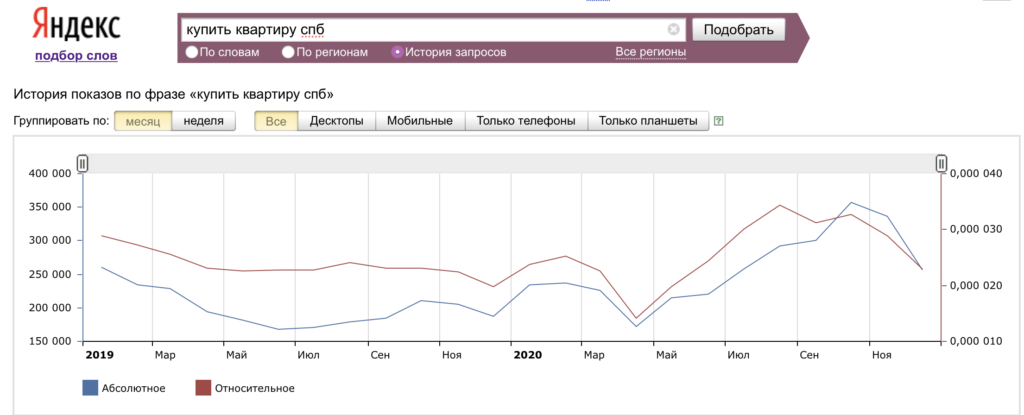Image resolution: width=1024 pixels, height=415 pixels.
Task: Filter by Десктопы
Action: point(337,121)
